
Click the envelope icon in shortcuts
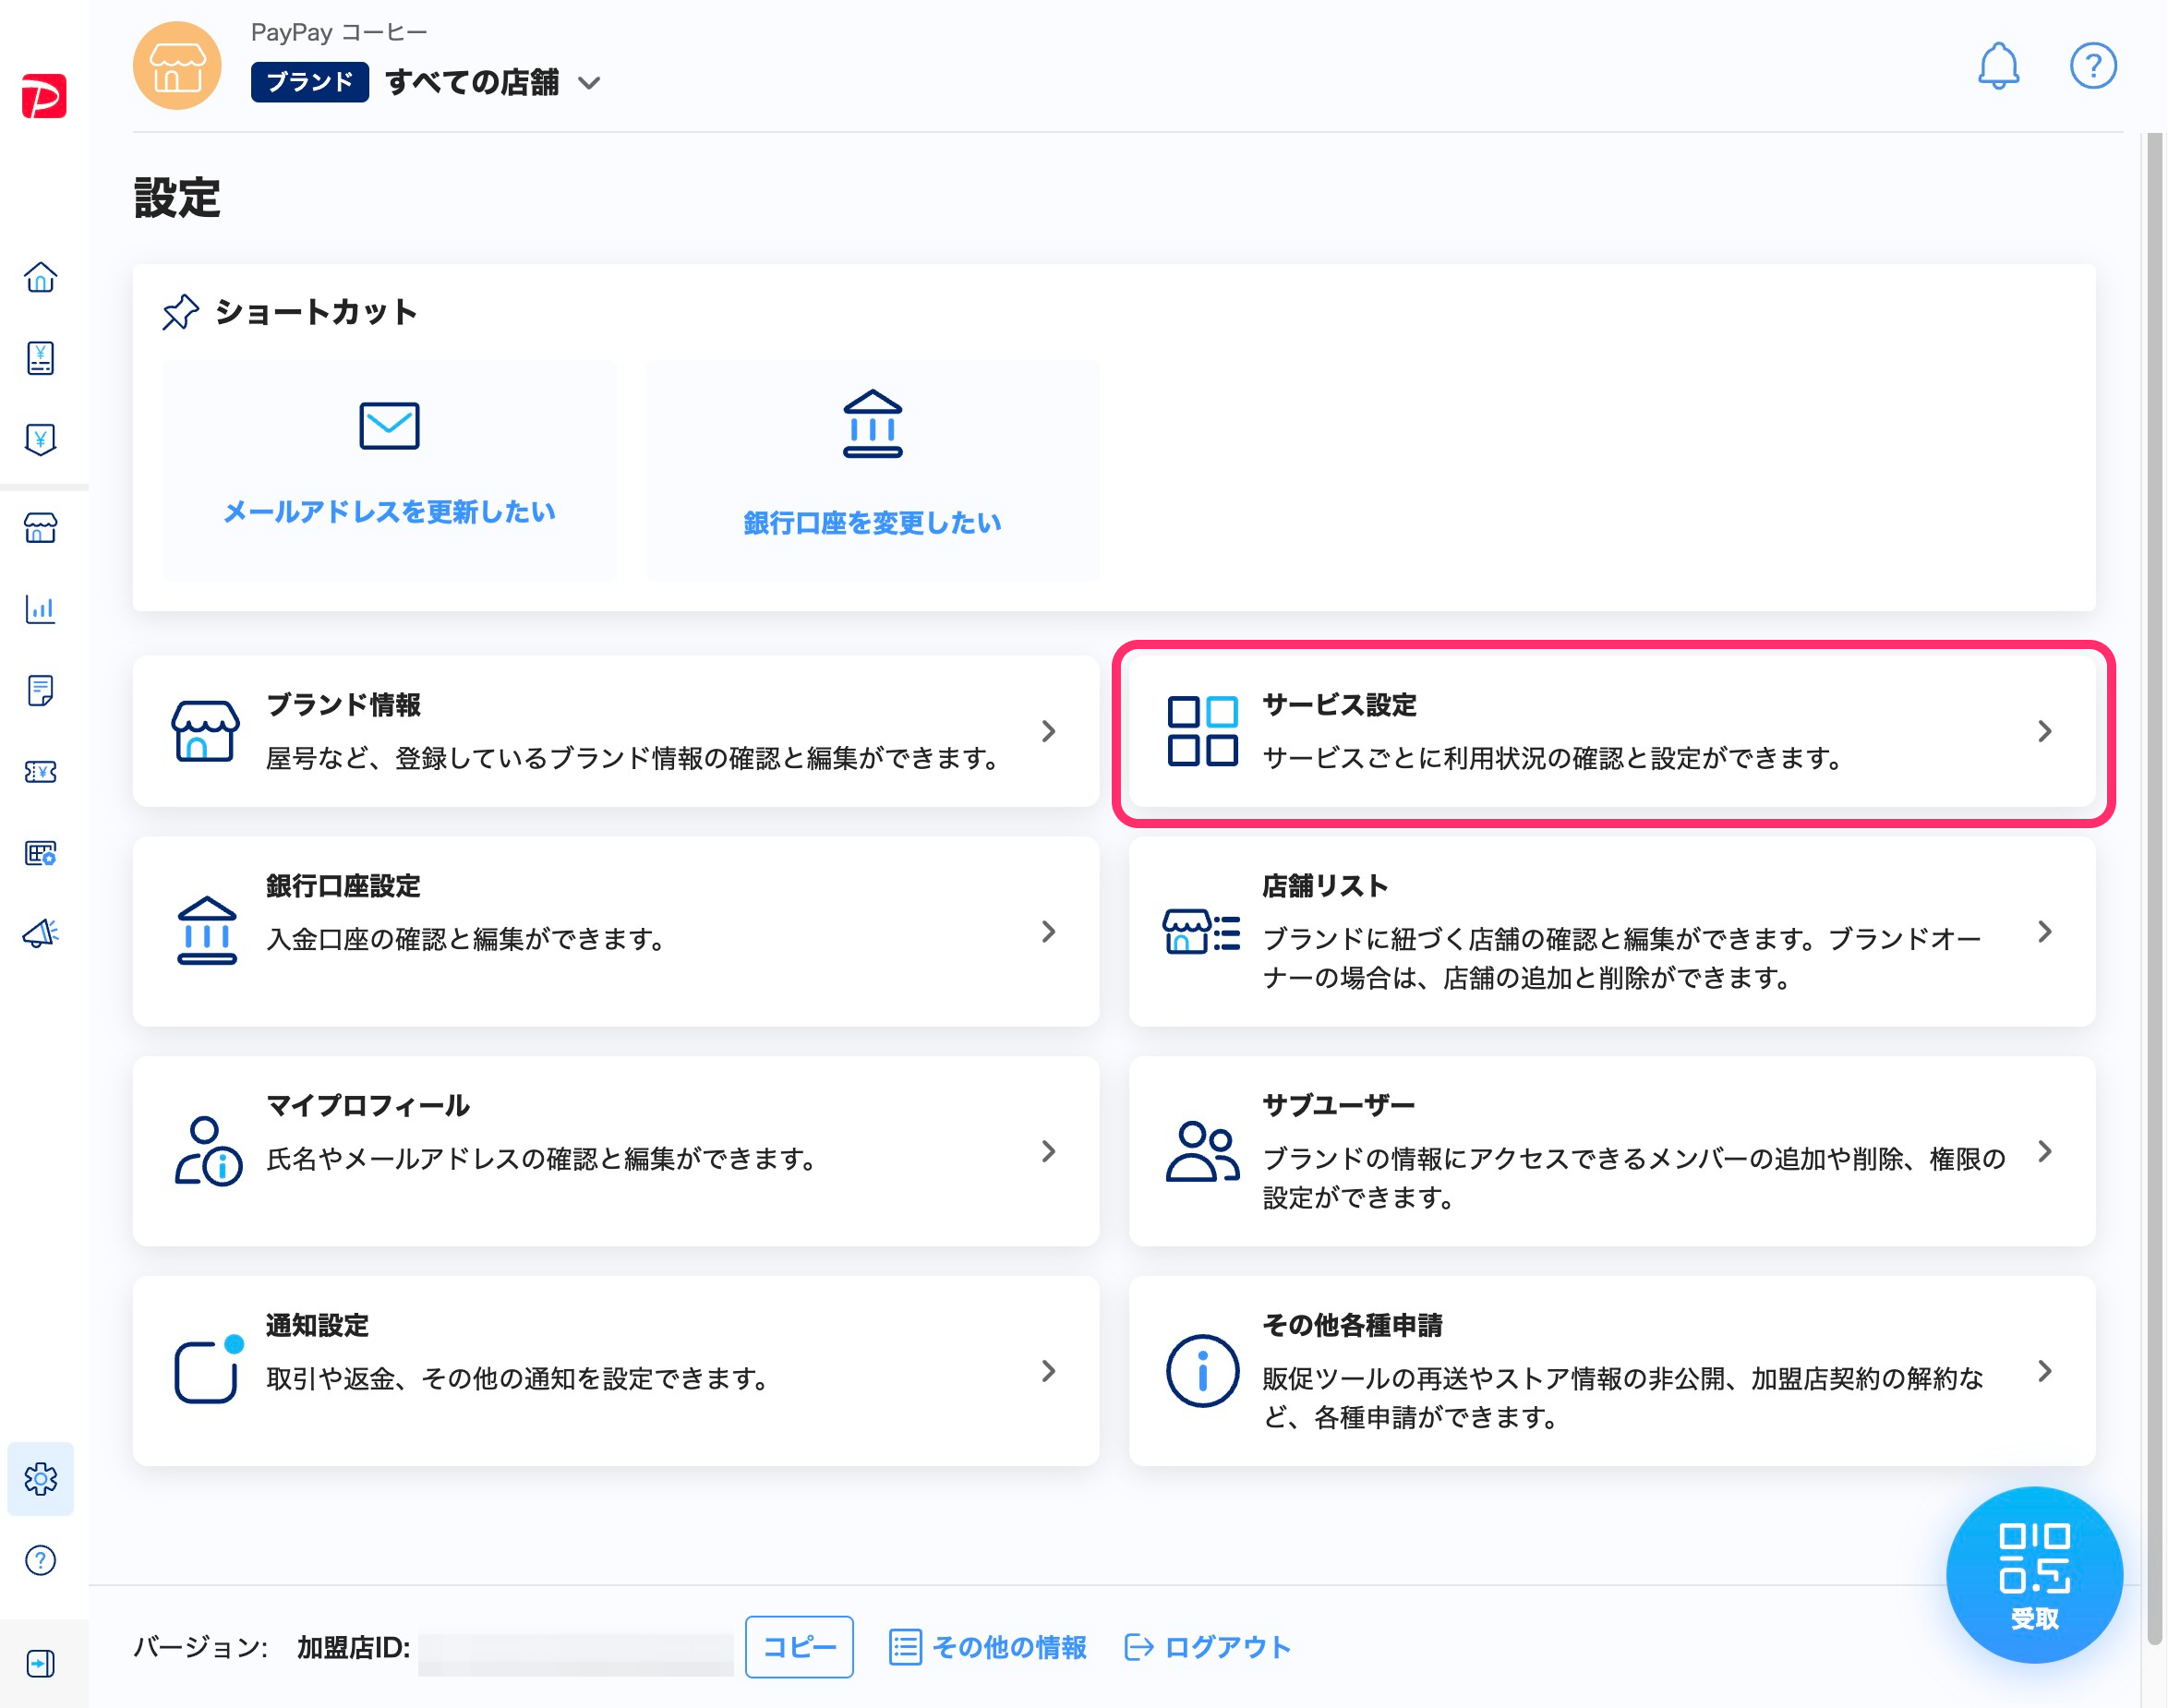pos(389,426)
